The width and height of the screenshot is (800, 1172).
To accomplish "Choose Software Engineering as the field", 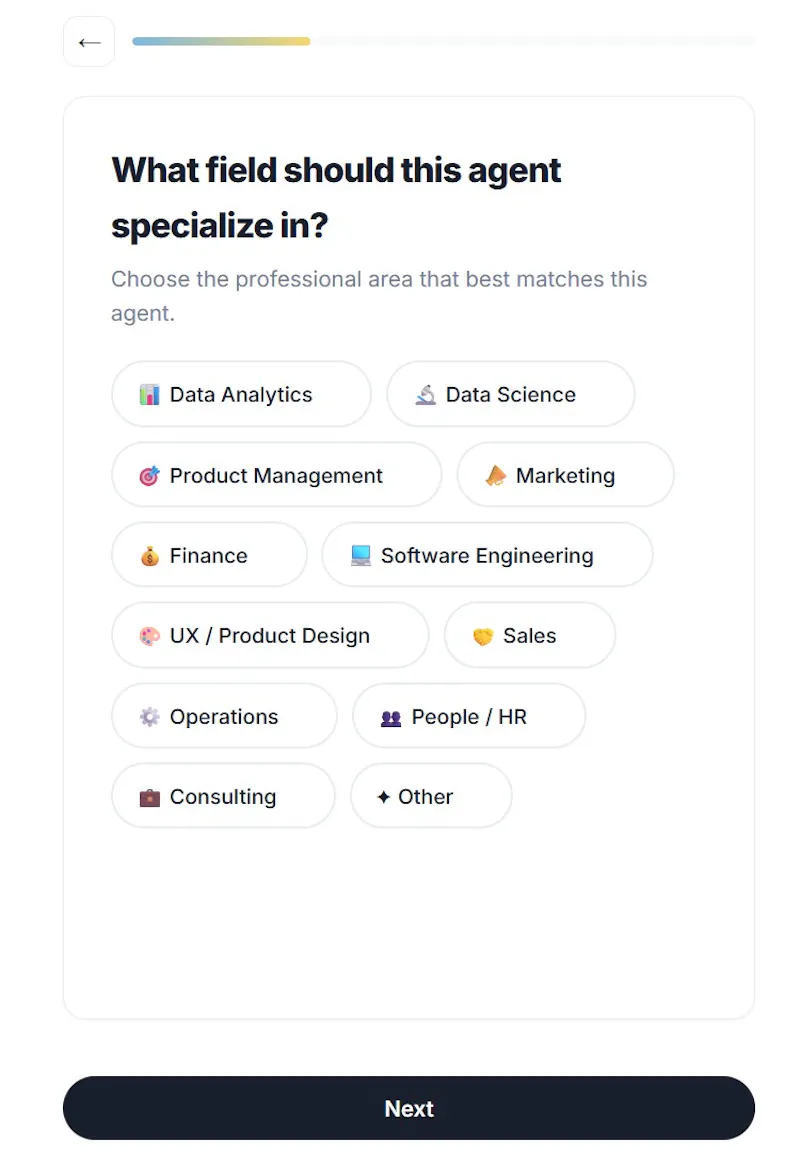I will pos(487,555).
